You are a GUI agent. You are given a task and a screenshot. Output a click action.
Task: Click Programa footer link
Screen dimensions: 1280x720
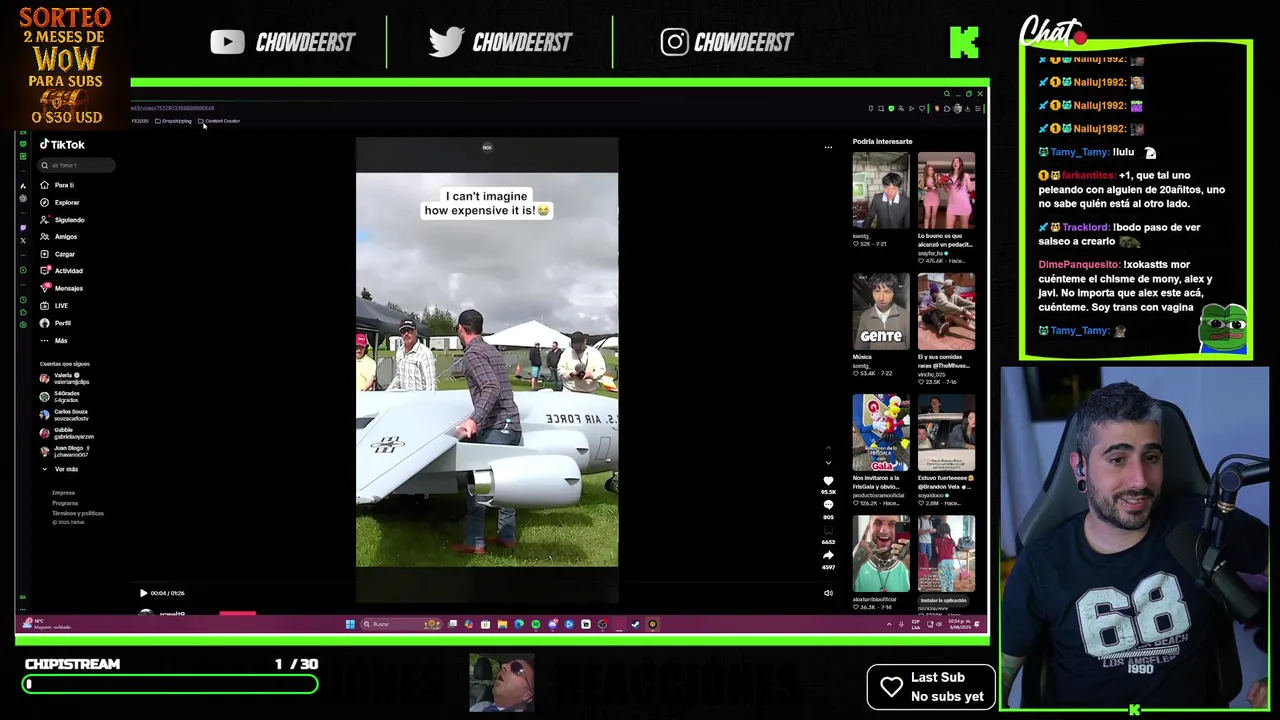[65, 503]
